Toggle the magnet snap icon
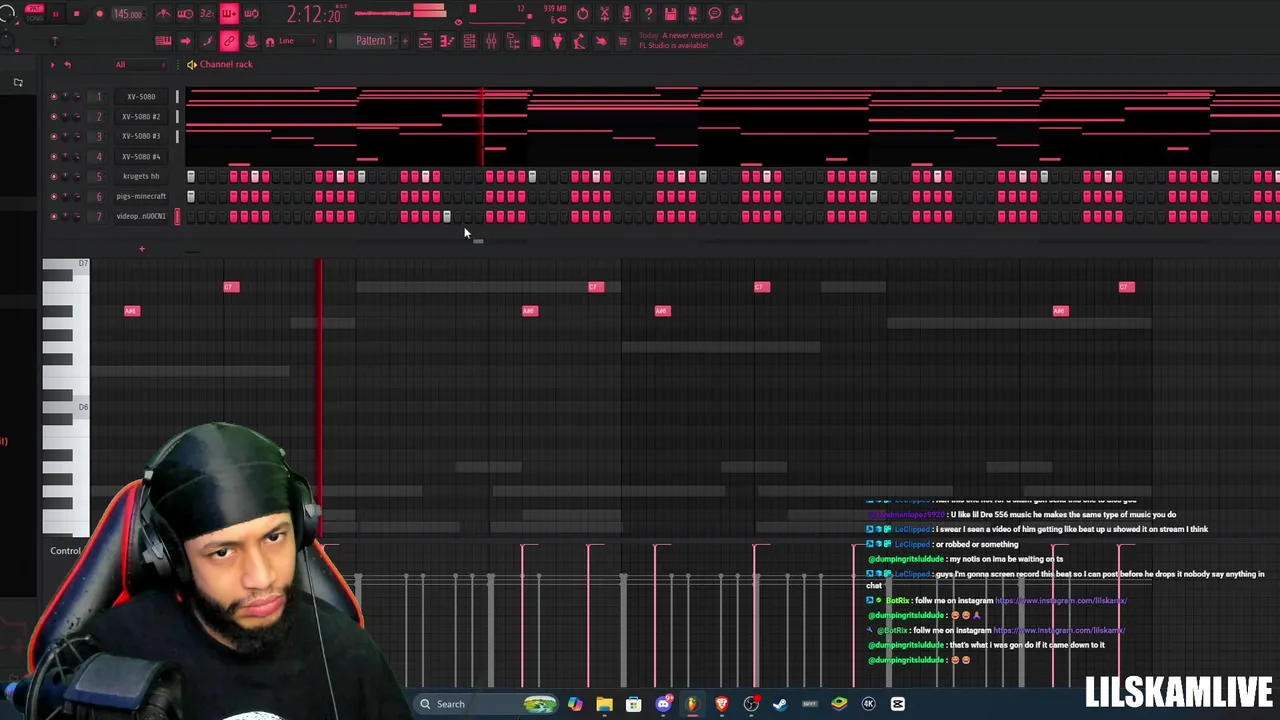1280x720 pixels. click(x=270, y=41)
